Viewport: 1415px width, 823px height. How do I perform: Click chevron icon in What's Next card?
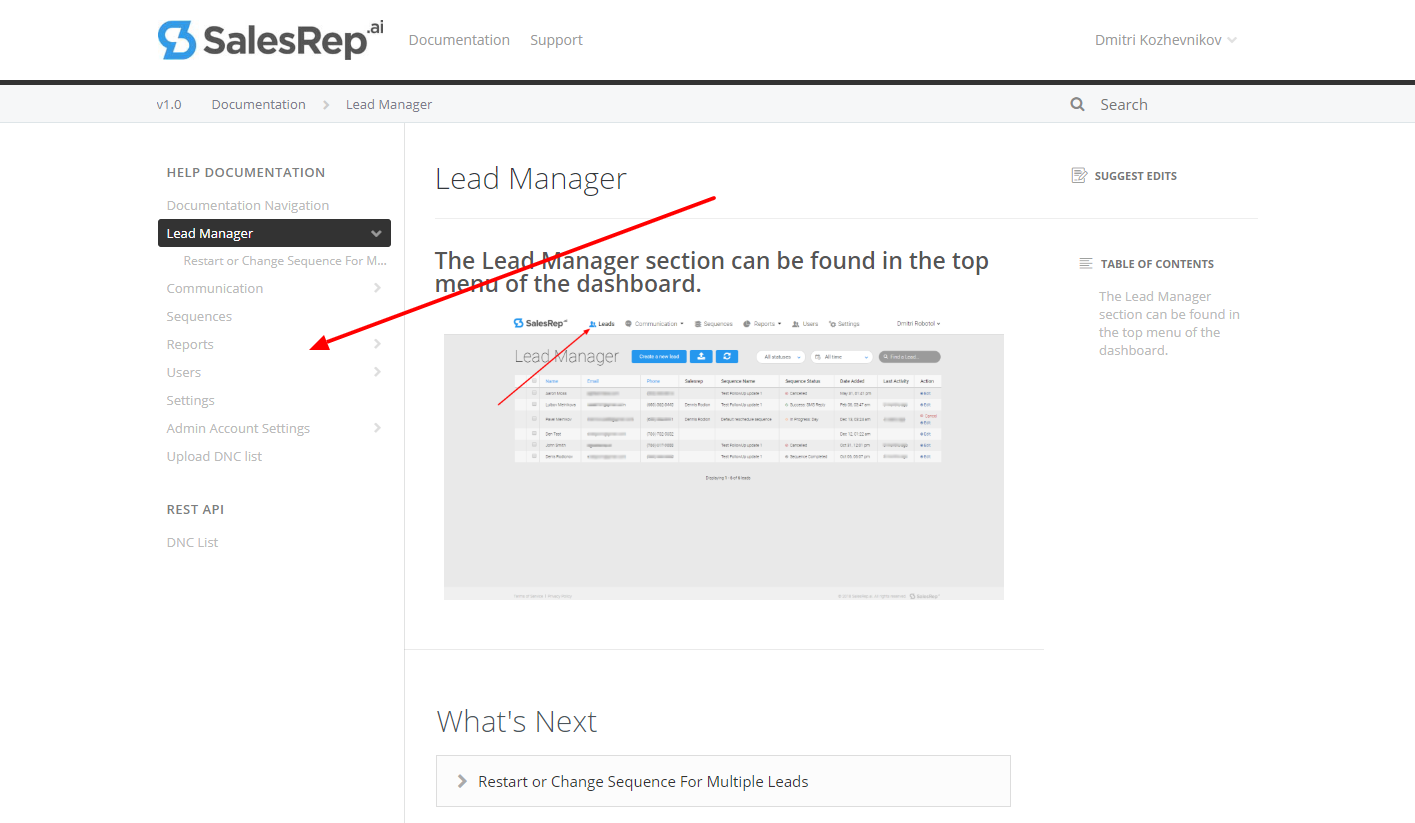coord(462,781)
